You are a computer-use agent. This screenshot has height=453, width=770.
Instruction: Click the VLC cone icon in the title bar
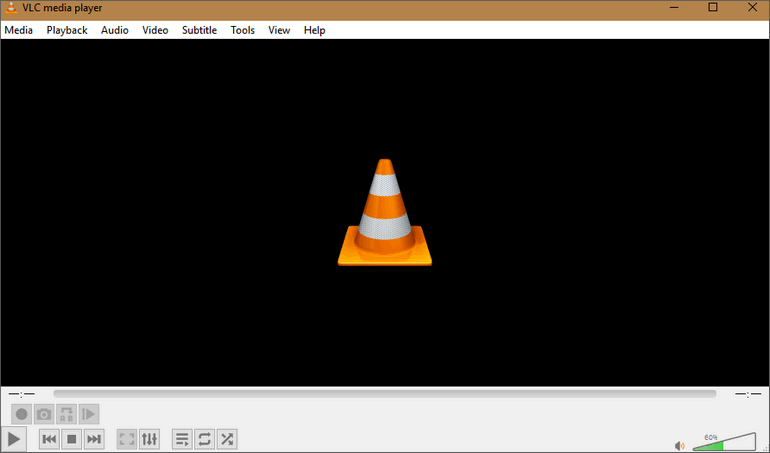click(11, 8)
